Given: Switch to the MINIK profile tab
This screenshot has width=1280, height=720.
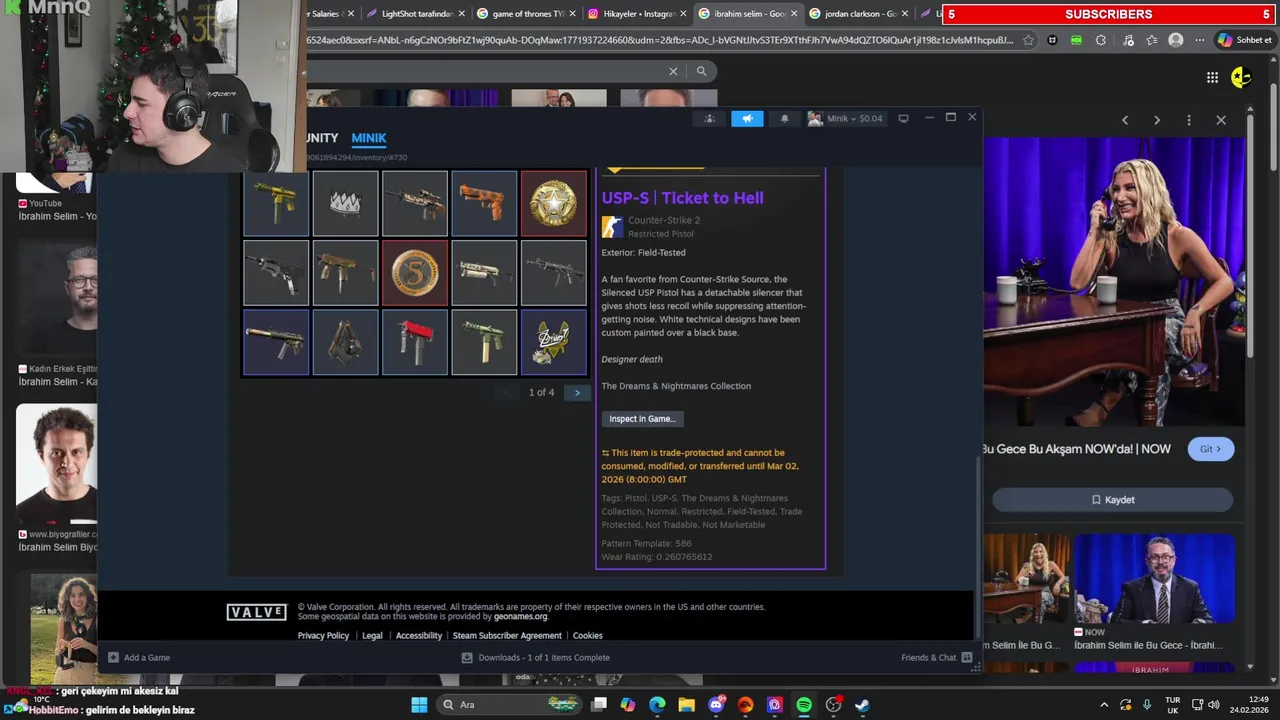Looking at the screenshot, I should (x=369, y=138).
